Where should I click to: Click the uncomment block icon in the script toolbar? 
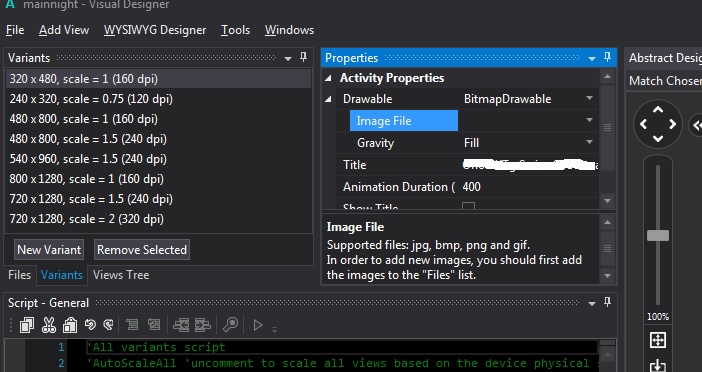point(154,325)
